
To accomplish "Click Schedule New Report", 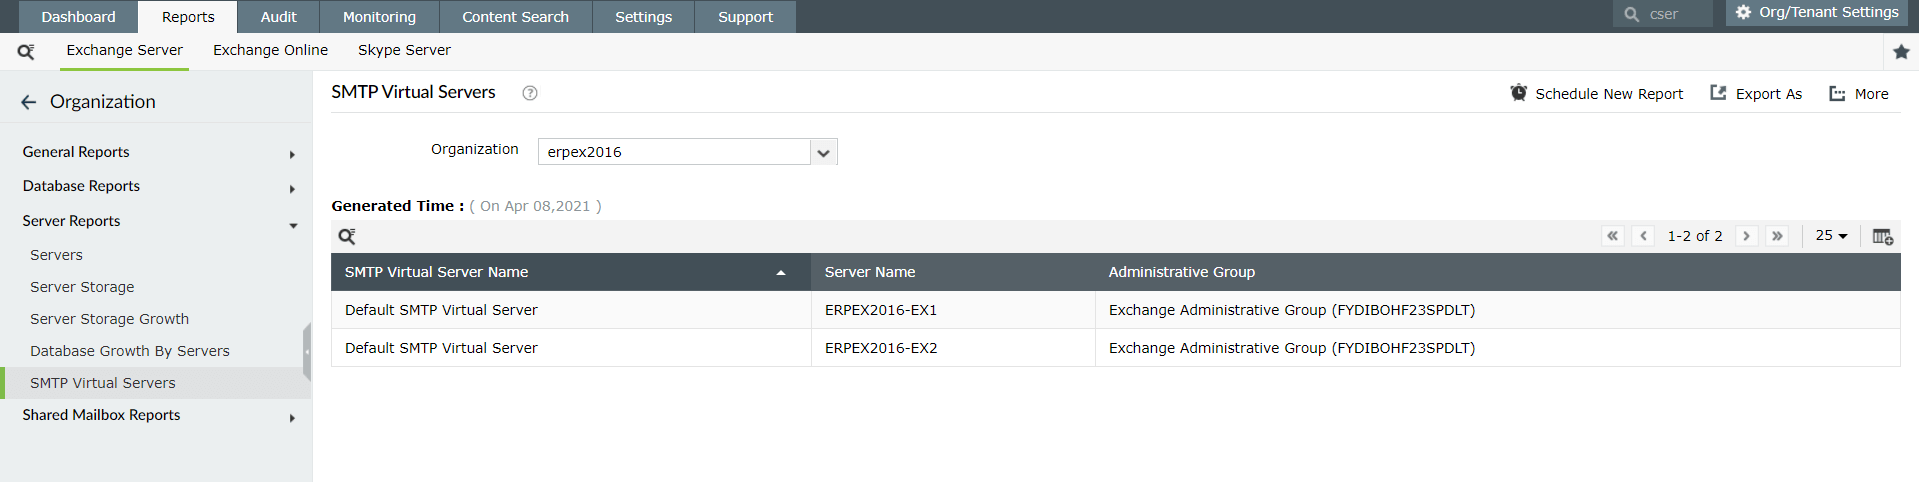I will point(1597,94).
